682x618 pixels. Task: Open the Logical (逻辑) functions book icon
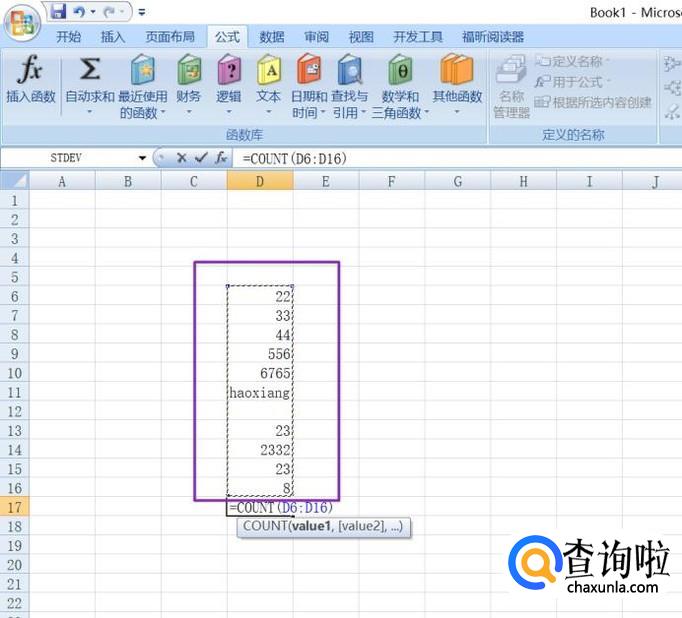[229, 72]
